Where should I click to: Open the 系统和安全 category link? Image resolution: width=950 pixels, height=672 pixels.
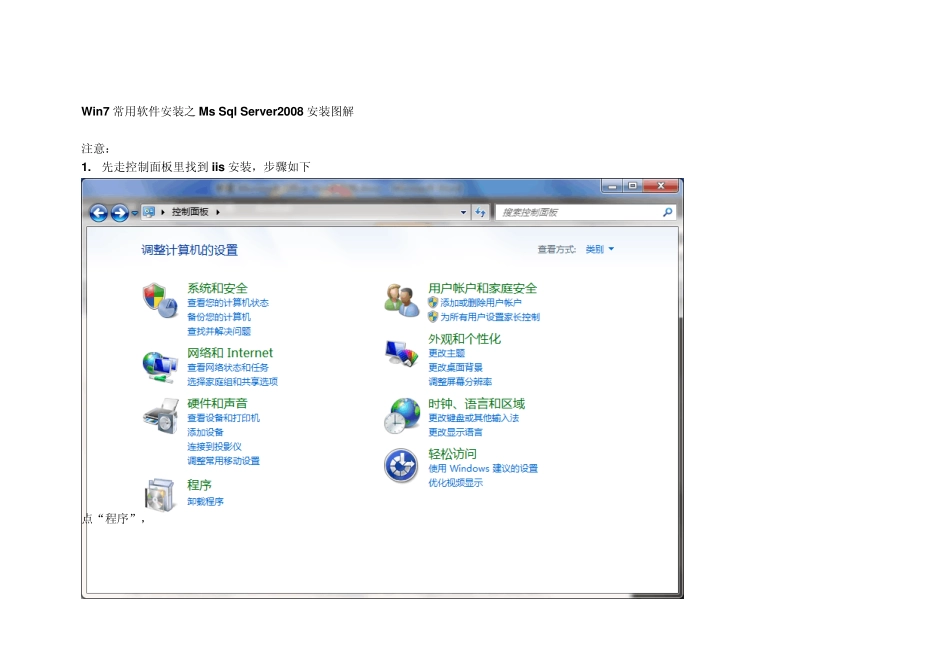tap(218, 288)
